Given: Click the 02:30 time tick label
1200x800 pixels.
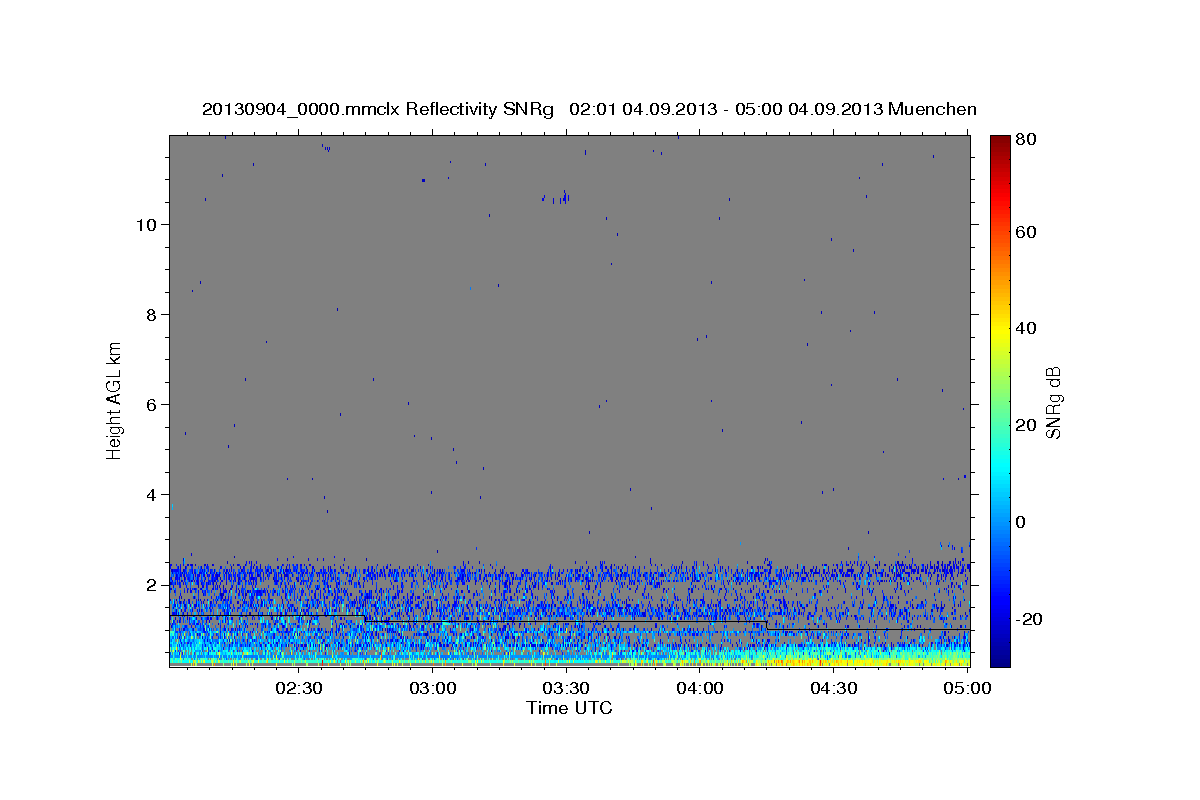Looking at the screenshot, I should pyautogui.click(x=299, y=688).
